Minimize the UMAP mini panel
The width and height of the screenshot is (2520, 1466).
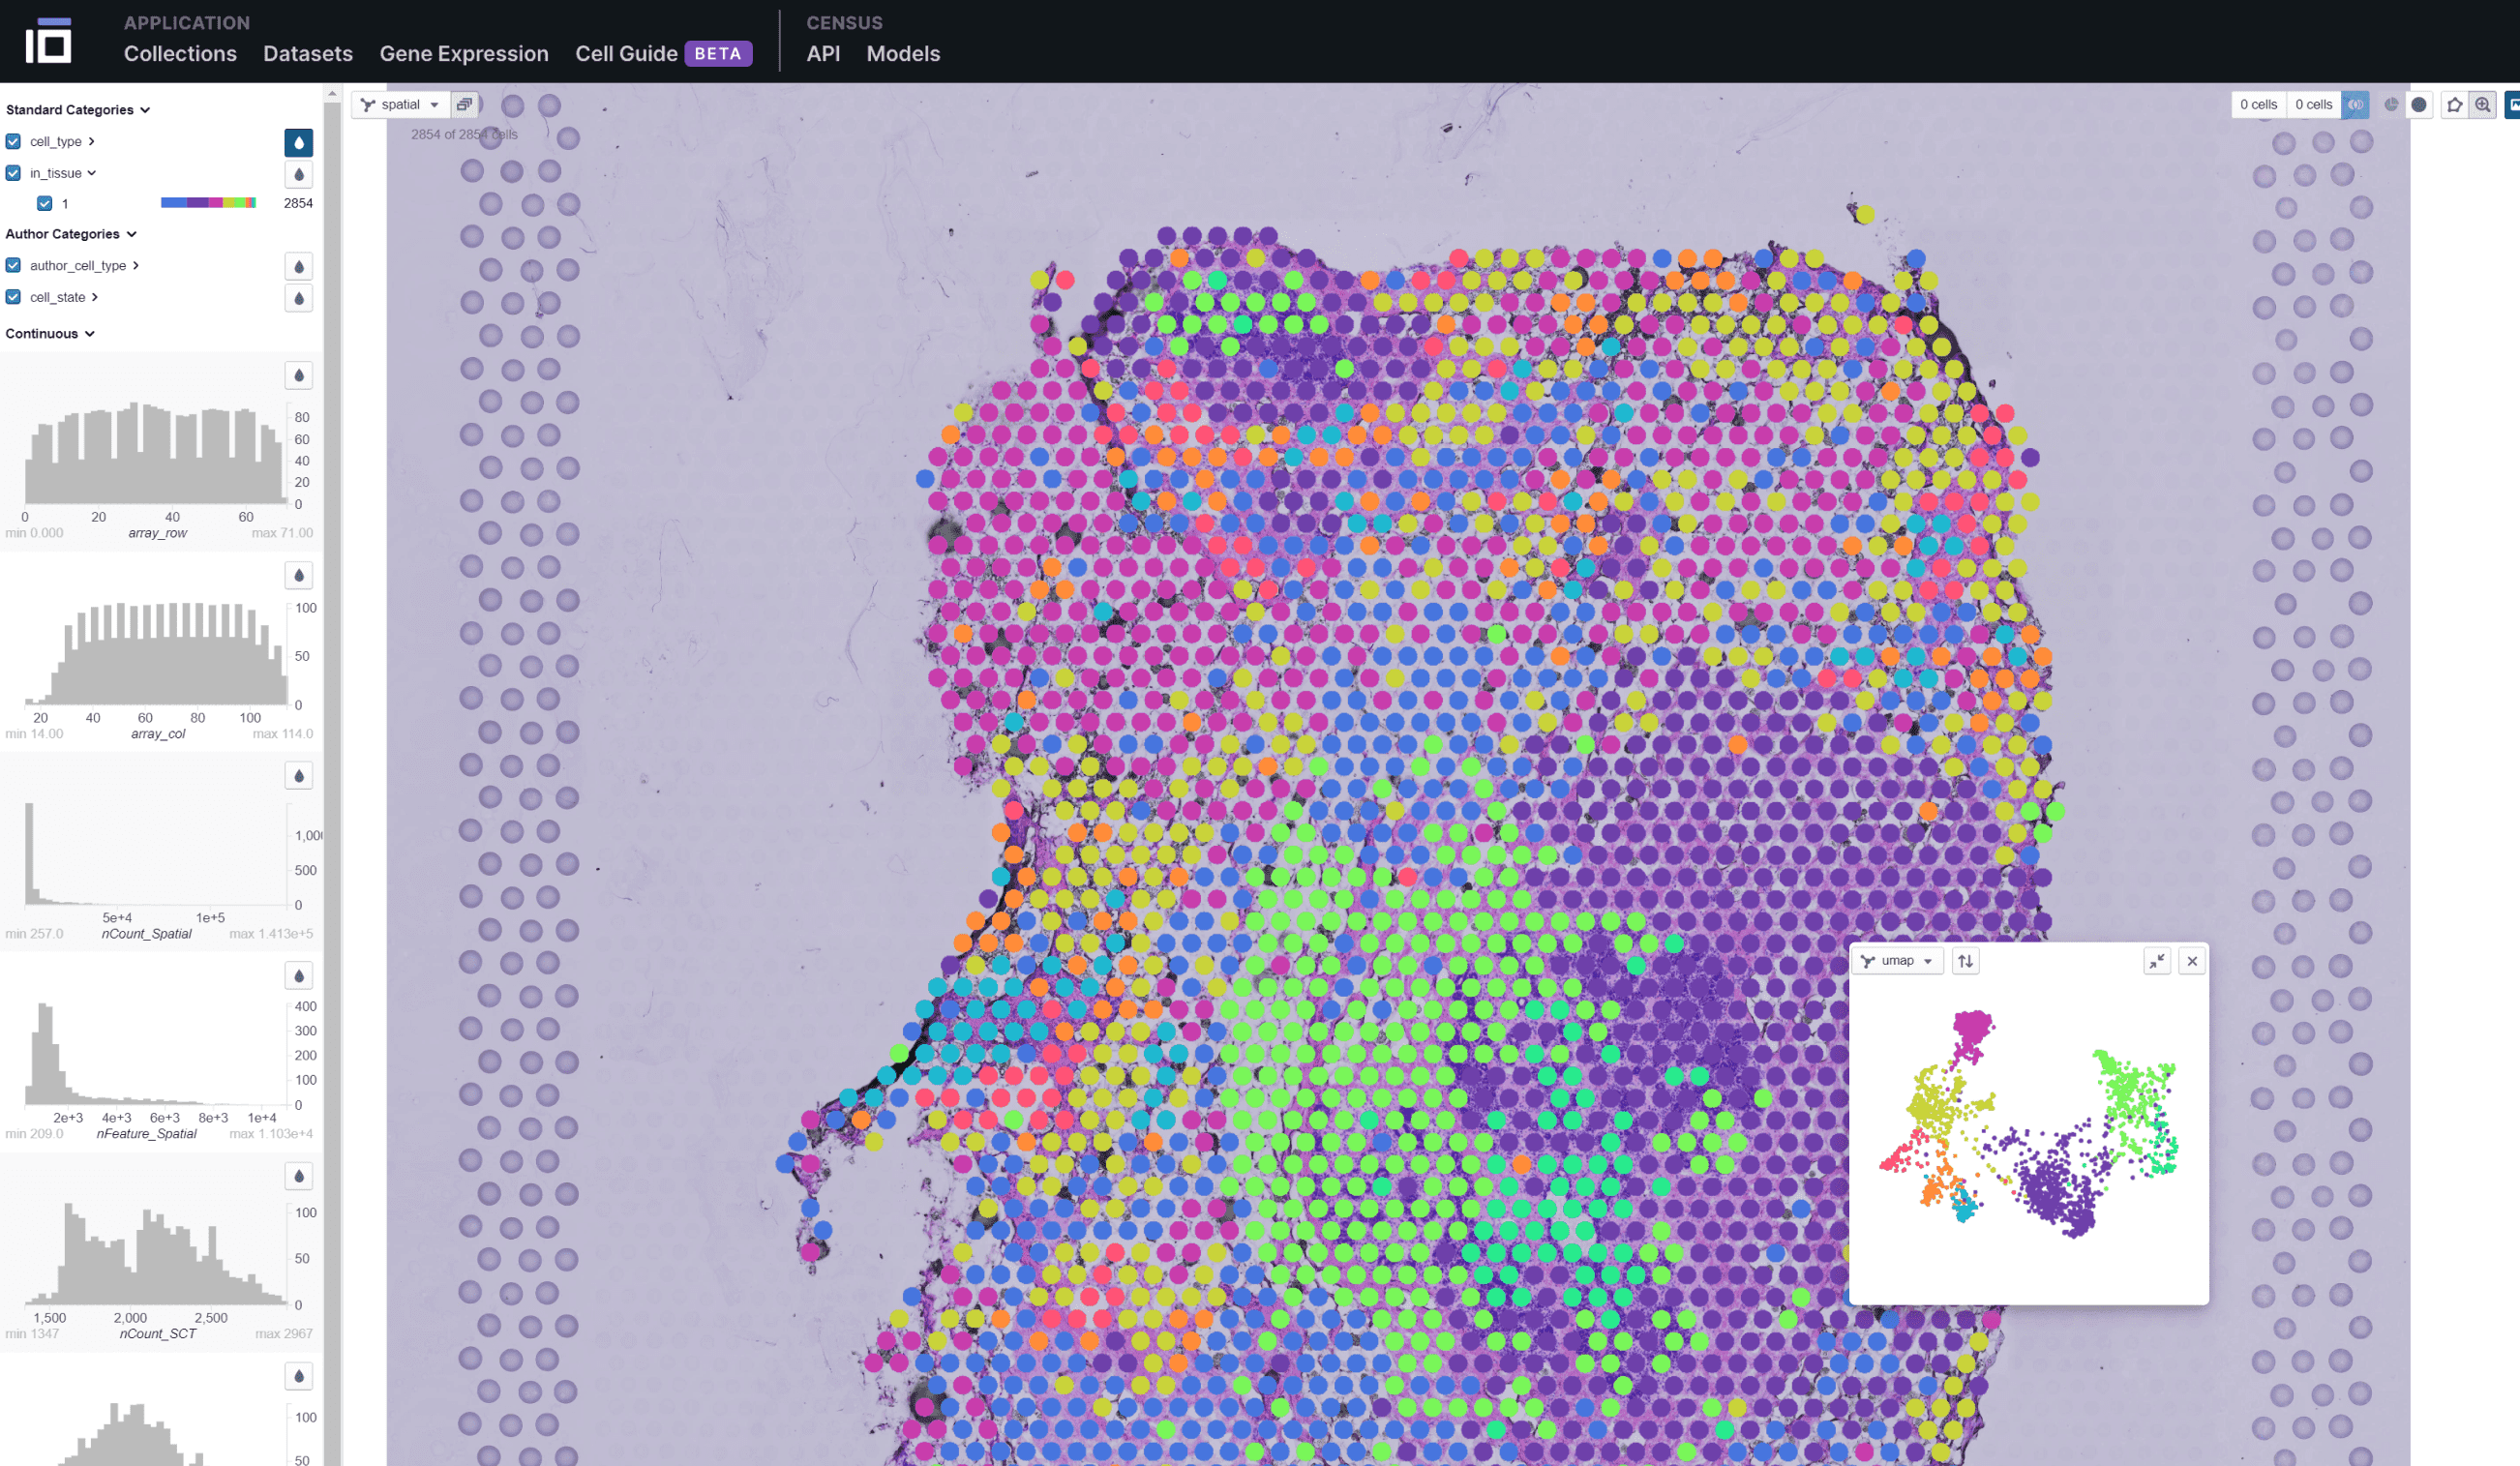[2156, 961]
